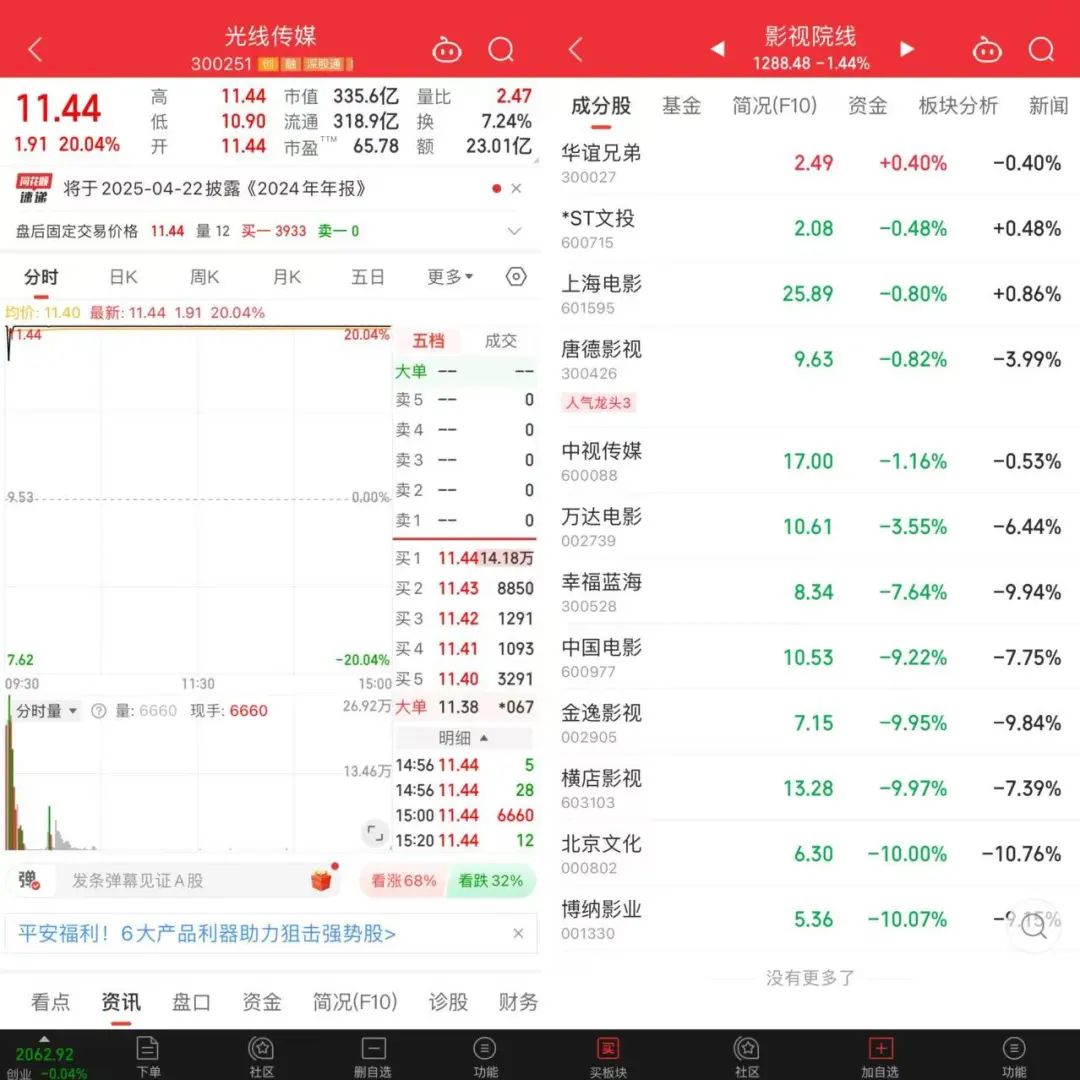This screenshot has width=1080, height=1080.
Task: Tap 下单 order icon
Action: pos(148,1056)
